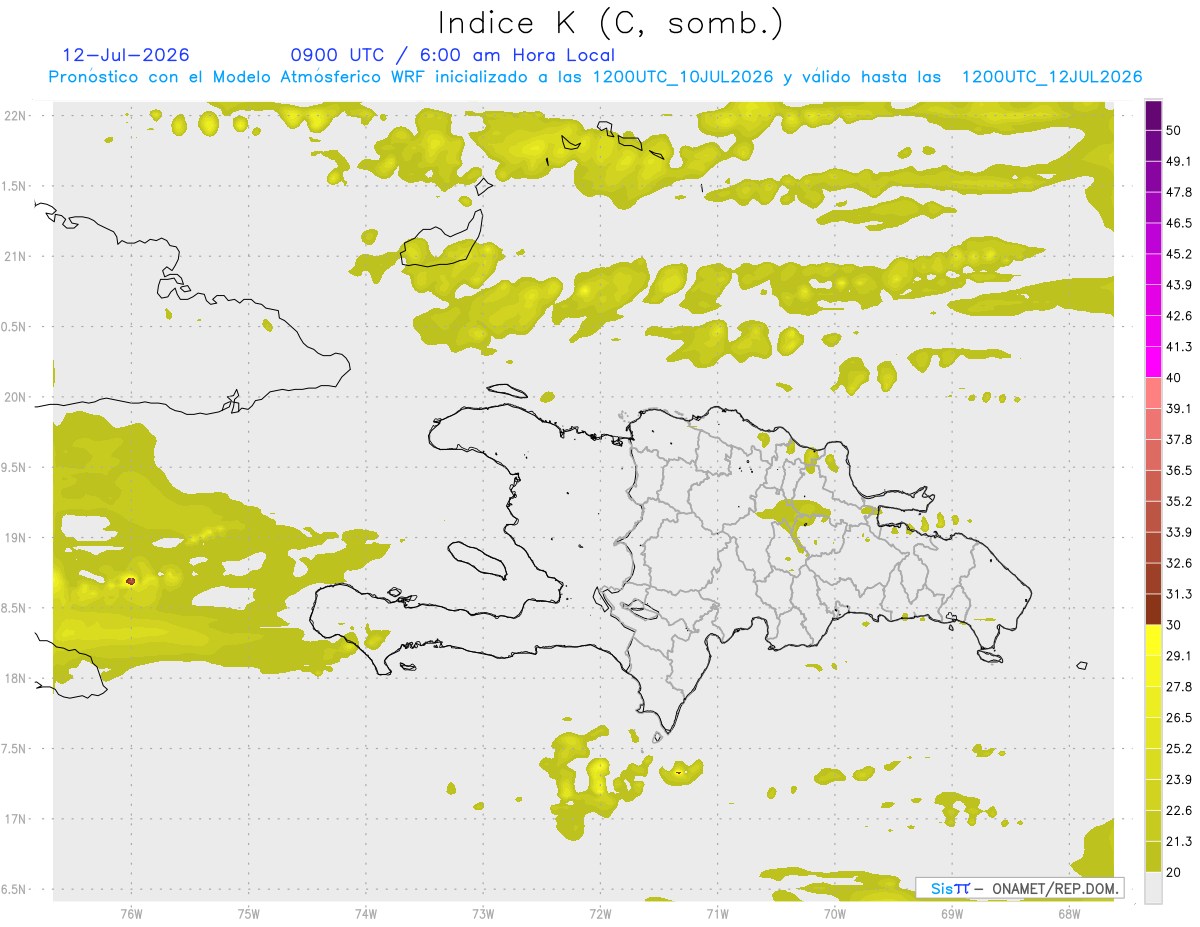The width and height of the screenshot is (1200, 927).
Task: Click the colorbar label '29.1'
Action: point(1179,656)
